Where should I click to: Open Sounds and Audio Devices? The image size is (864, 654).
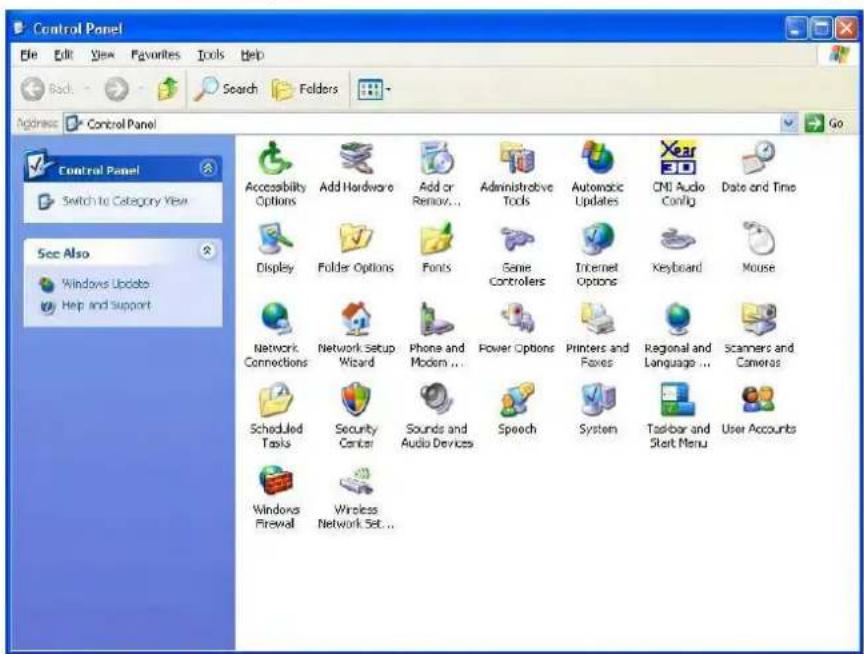point(436,415)
